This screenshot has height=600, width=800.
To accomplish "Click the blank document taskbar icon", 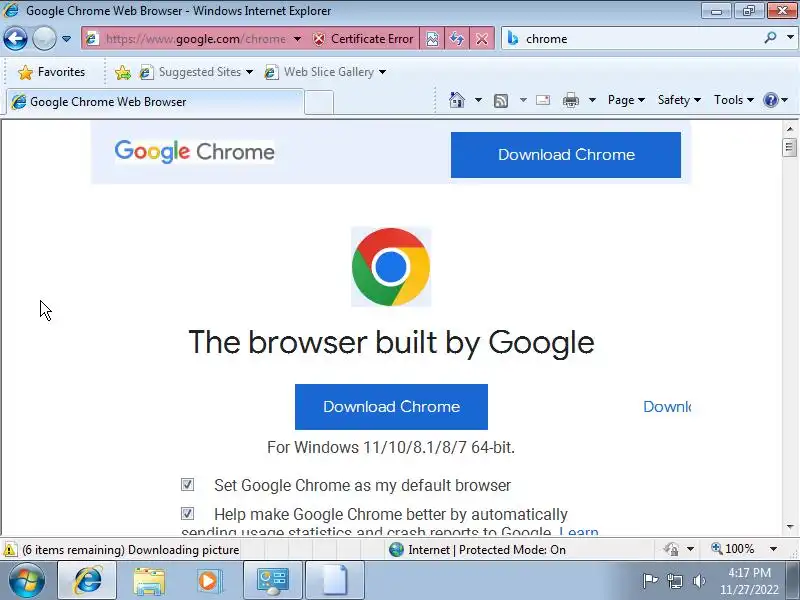I will point(335,581).
